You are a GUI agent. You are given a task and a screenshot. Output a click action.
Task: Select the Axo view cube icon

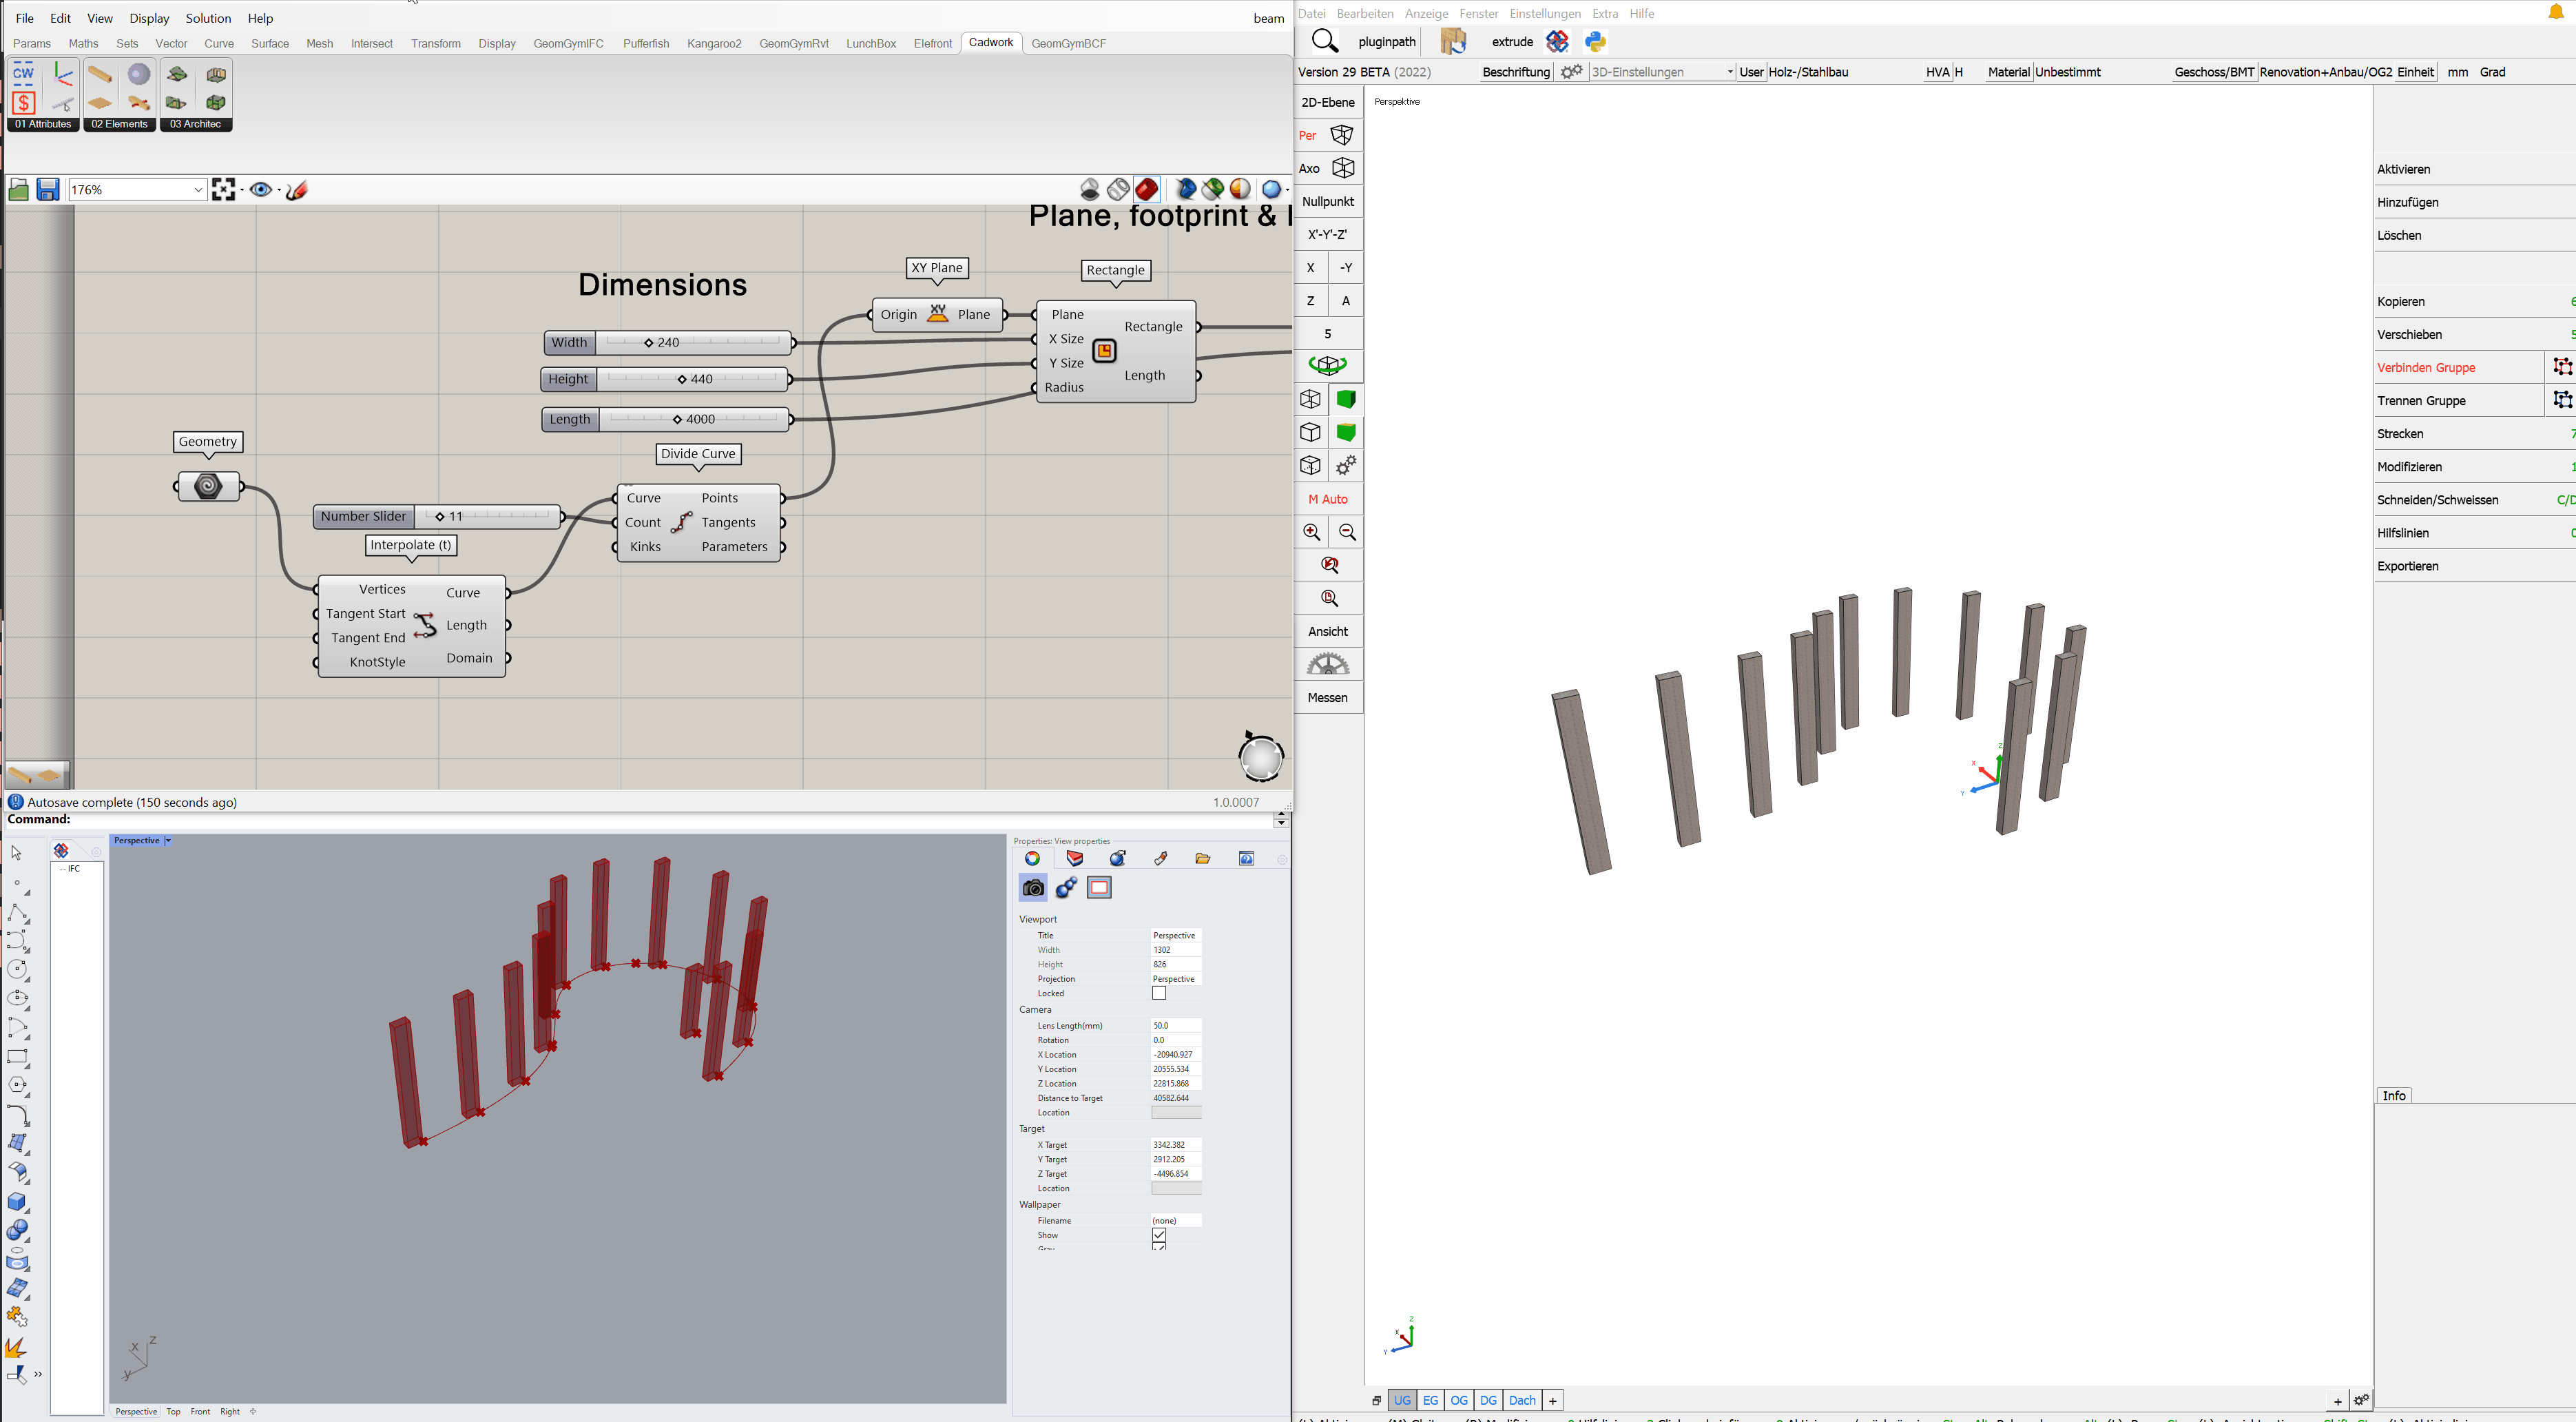pyautogui.click(x=1343, y=168)
